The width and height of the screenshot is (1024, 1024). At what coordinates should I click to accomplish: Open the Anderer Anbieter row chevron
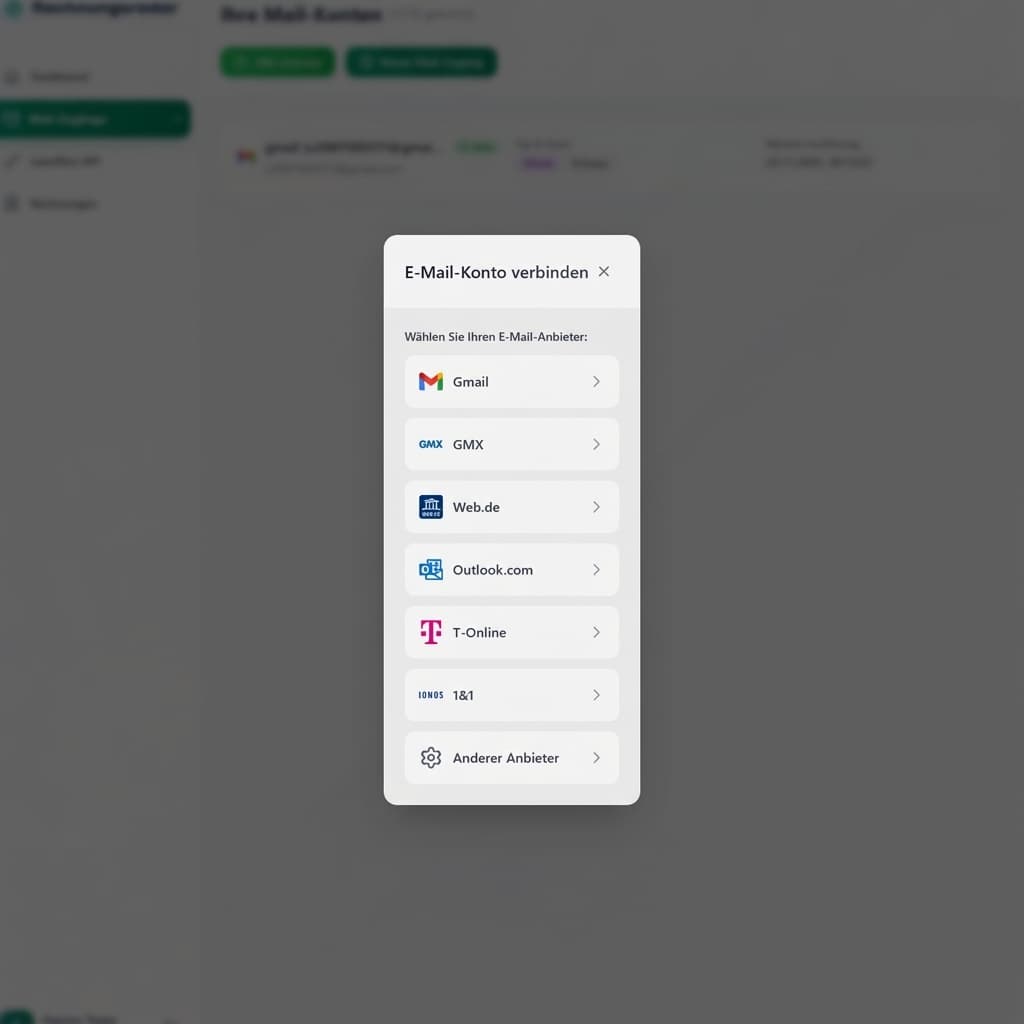click(596, 758)
